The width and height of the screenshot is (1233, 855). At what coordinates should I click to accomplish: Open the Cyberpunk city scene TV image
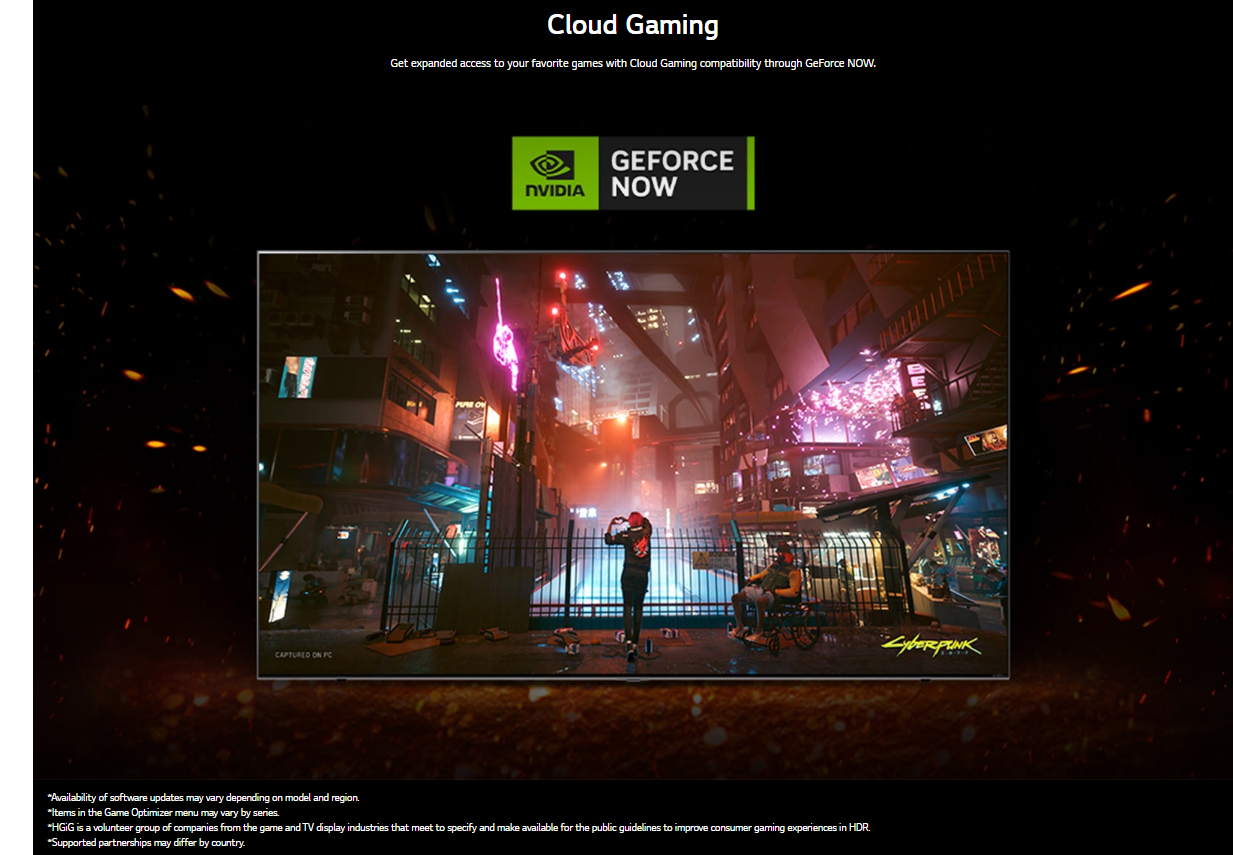click(x=633, y=465)
